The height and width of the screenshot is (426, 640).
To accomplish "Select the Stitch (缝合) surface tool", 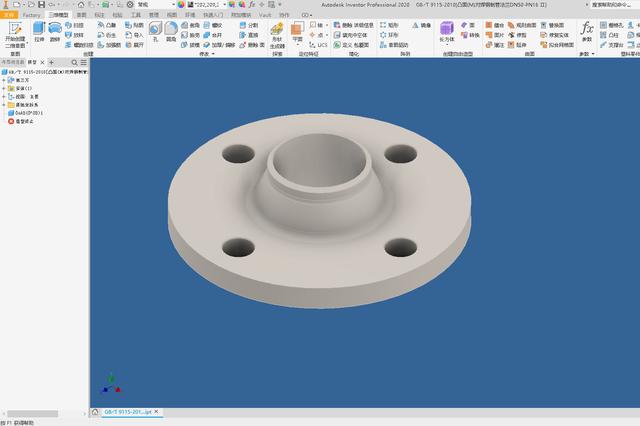I will 495,25.
